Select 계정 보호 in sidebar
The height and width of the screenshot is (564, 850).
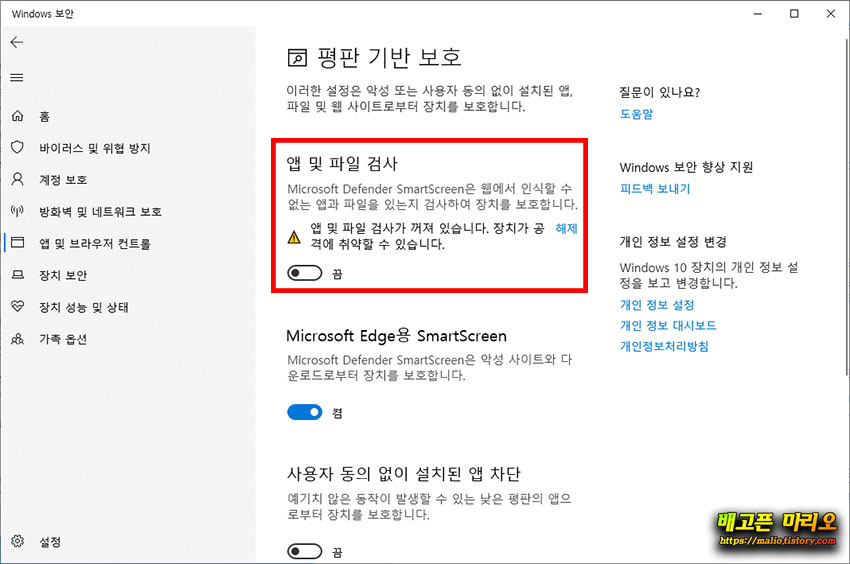[x=63, y=180]
